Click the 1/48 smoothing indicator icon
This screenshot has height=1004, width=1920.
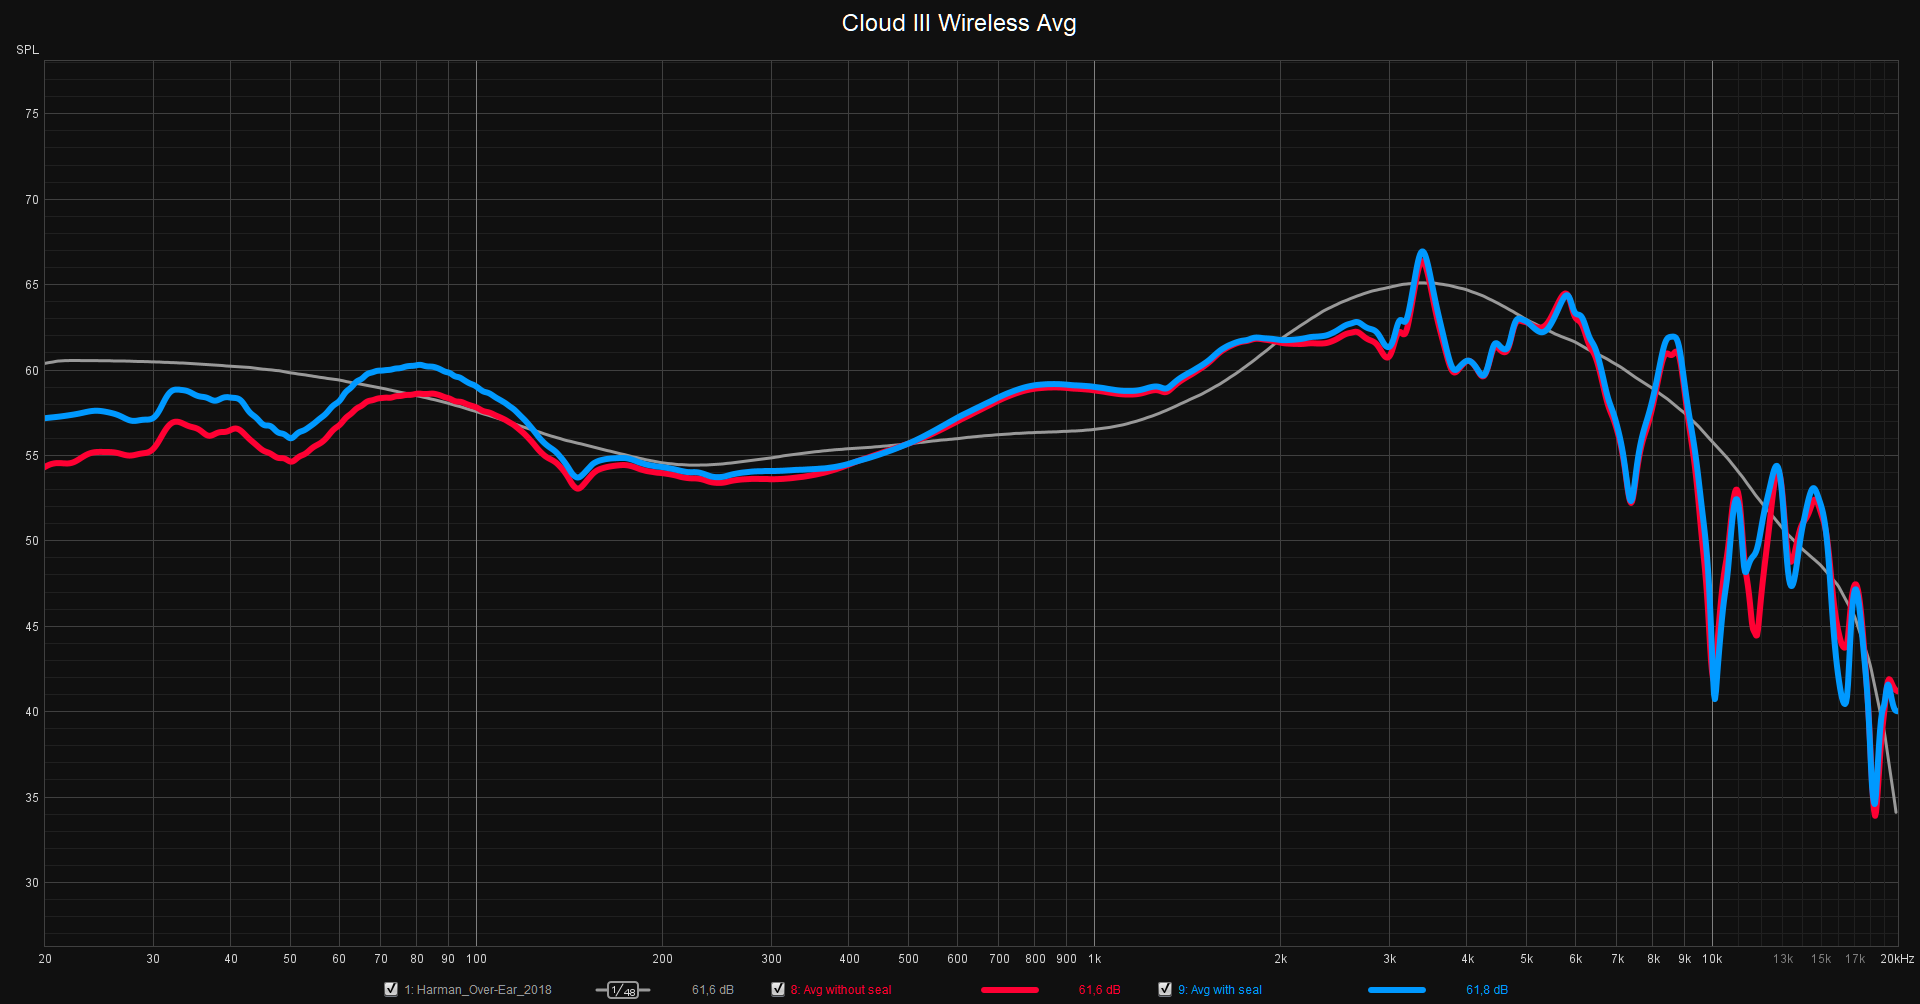click(623, 990)
